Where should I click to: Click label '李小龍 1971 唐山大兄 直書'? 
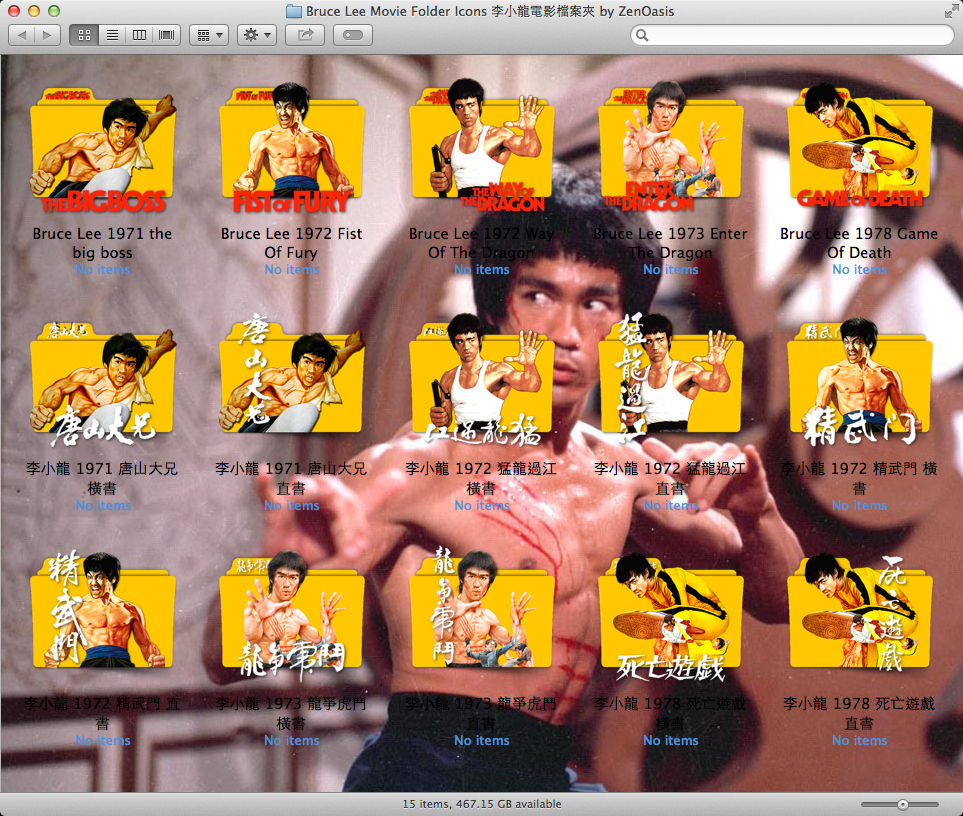[291, 478]
